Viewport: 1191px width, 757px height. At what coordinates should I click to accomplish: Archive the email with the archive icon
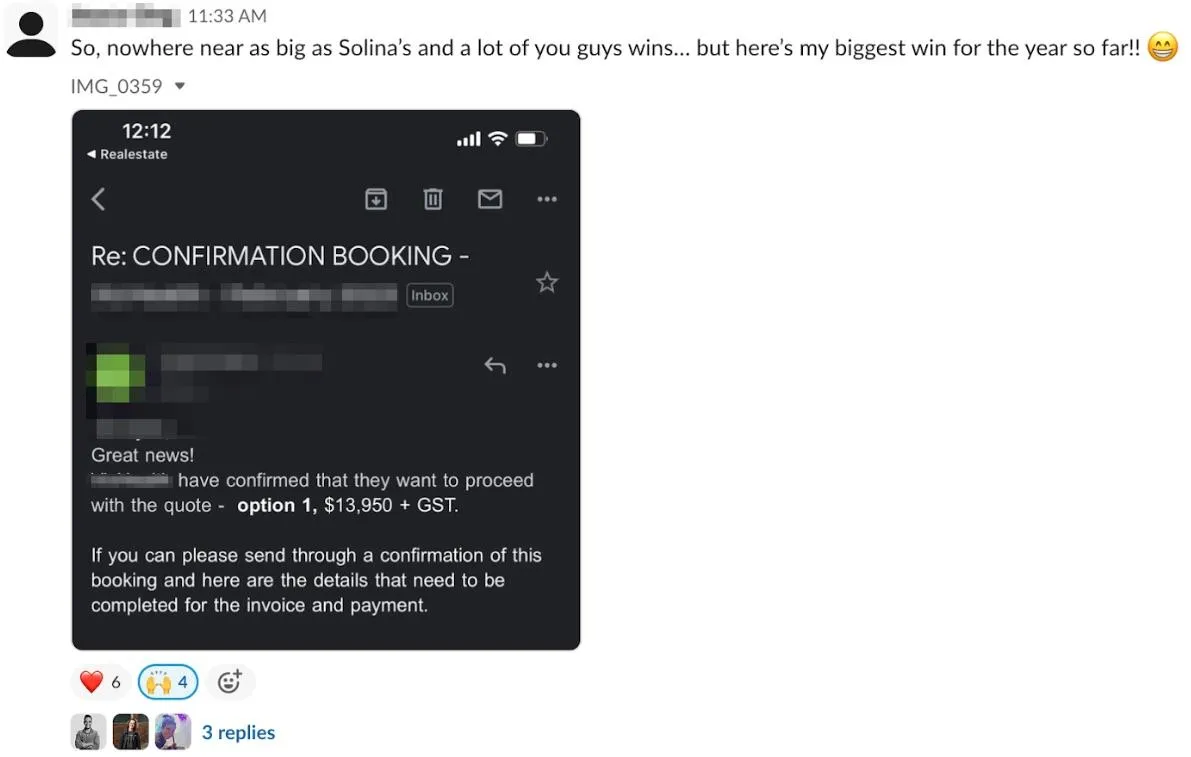pyautogui.click(x=376, y=199)
